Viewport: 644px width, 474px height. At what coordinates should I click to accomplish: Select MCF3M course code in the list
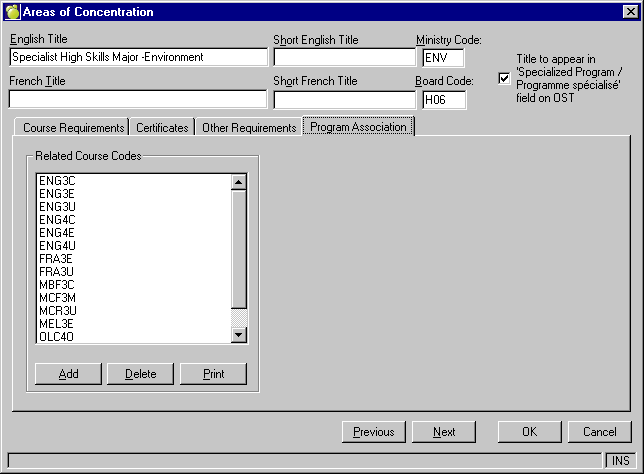57,297
